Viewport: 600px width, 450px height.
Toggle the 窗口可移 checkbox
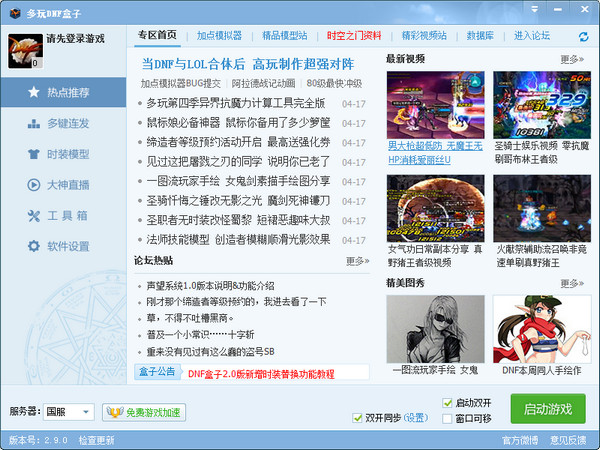coord(447,418)
